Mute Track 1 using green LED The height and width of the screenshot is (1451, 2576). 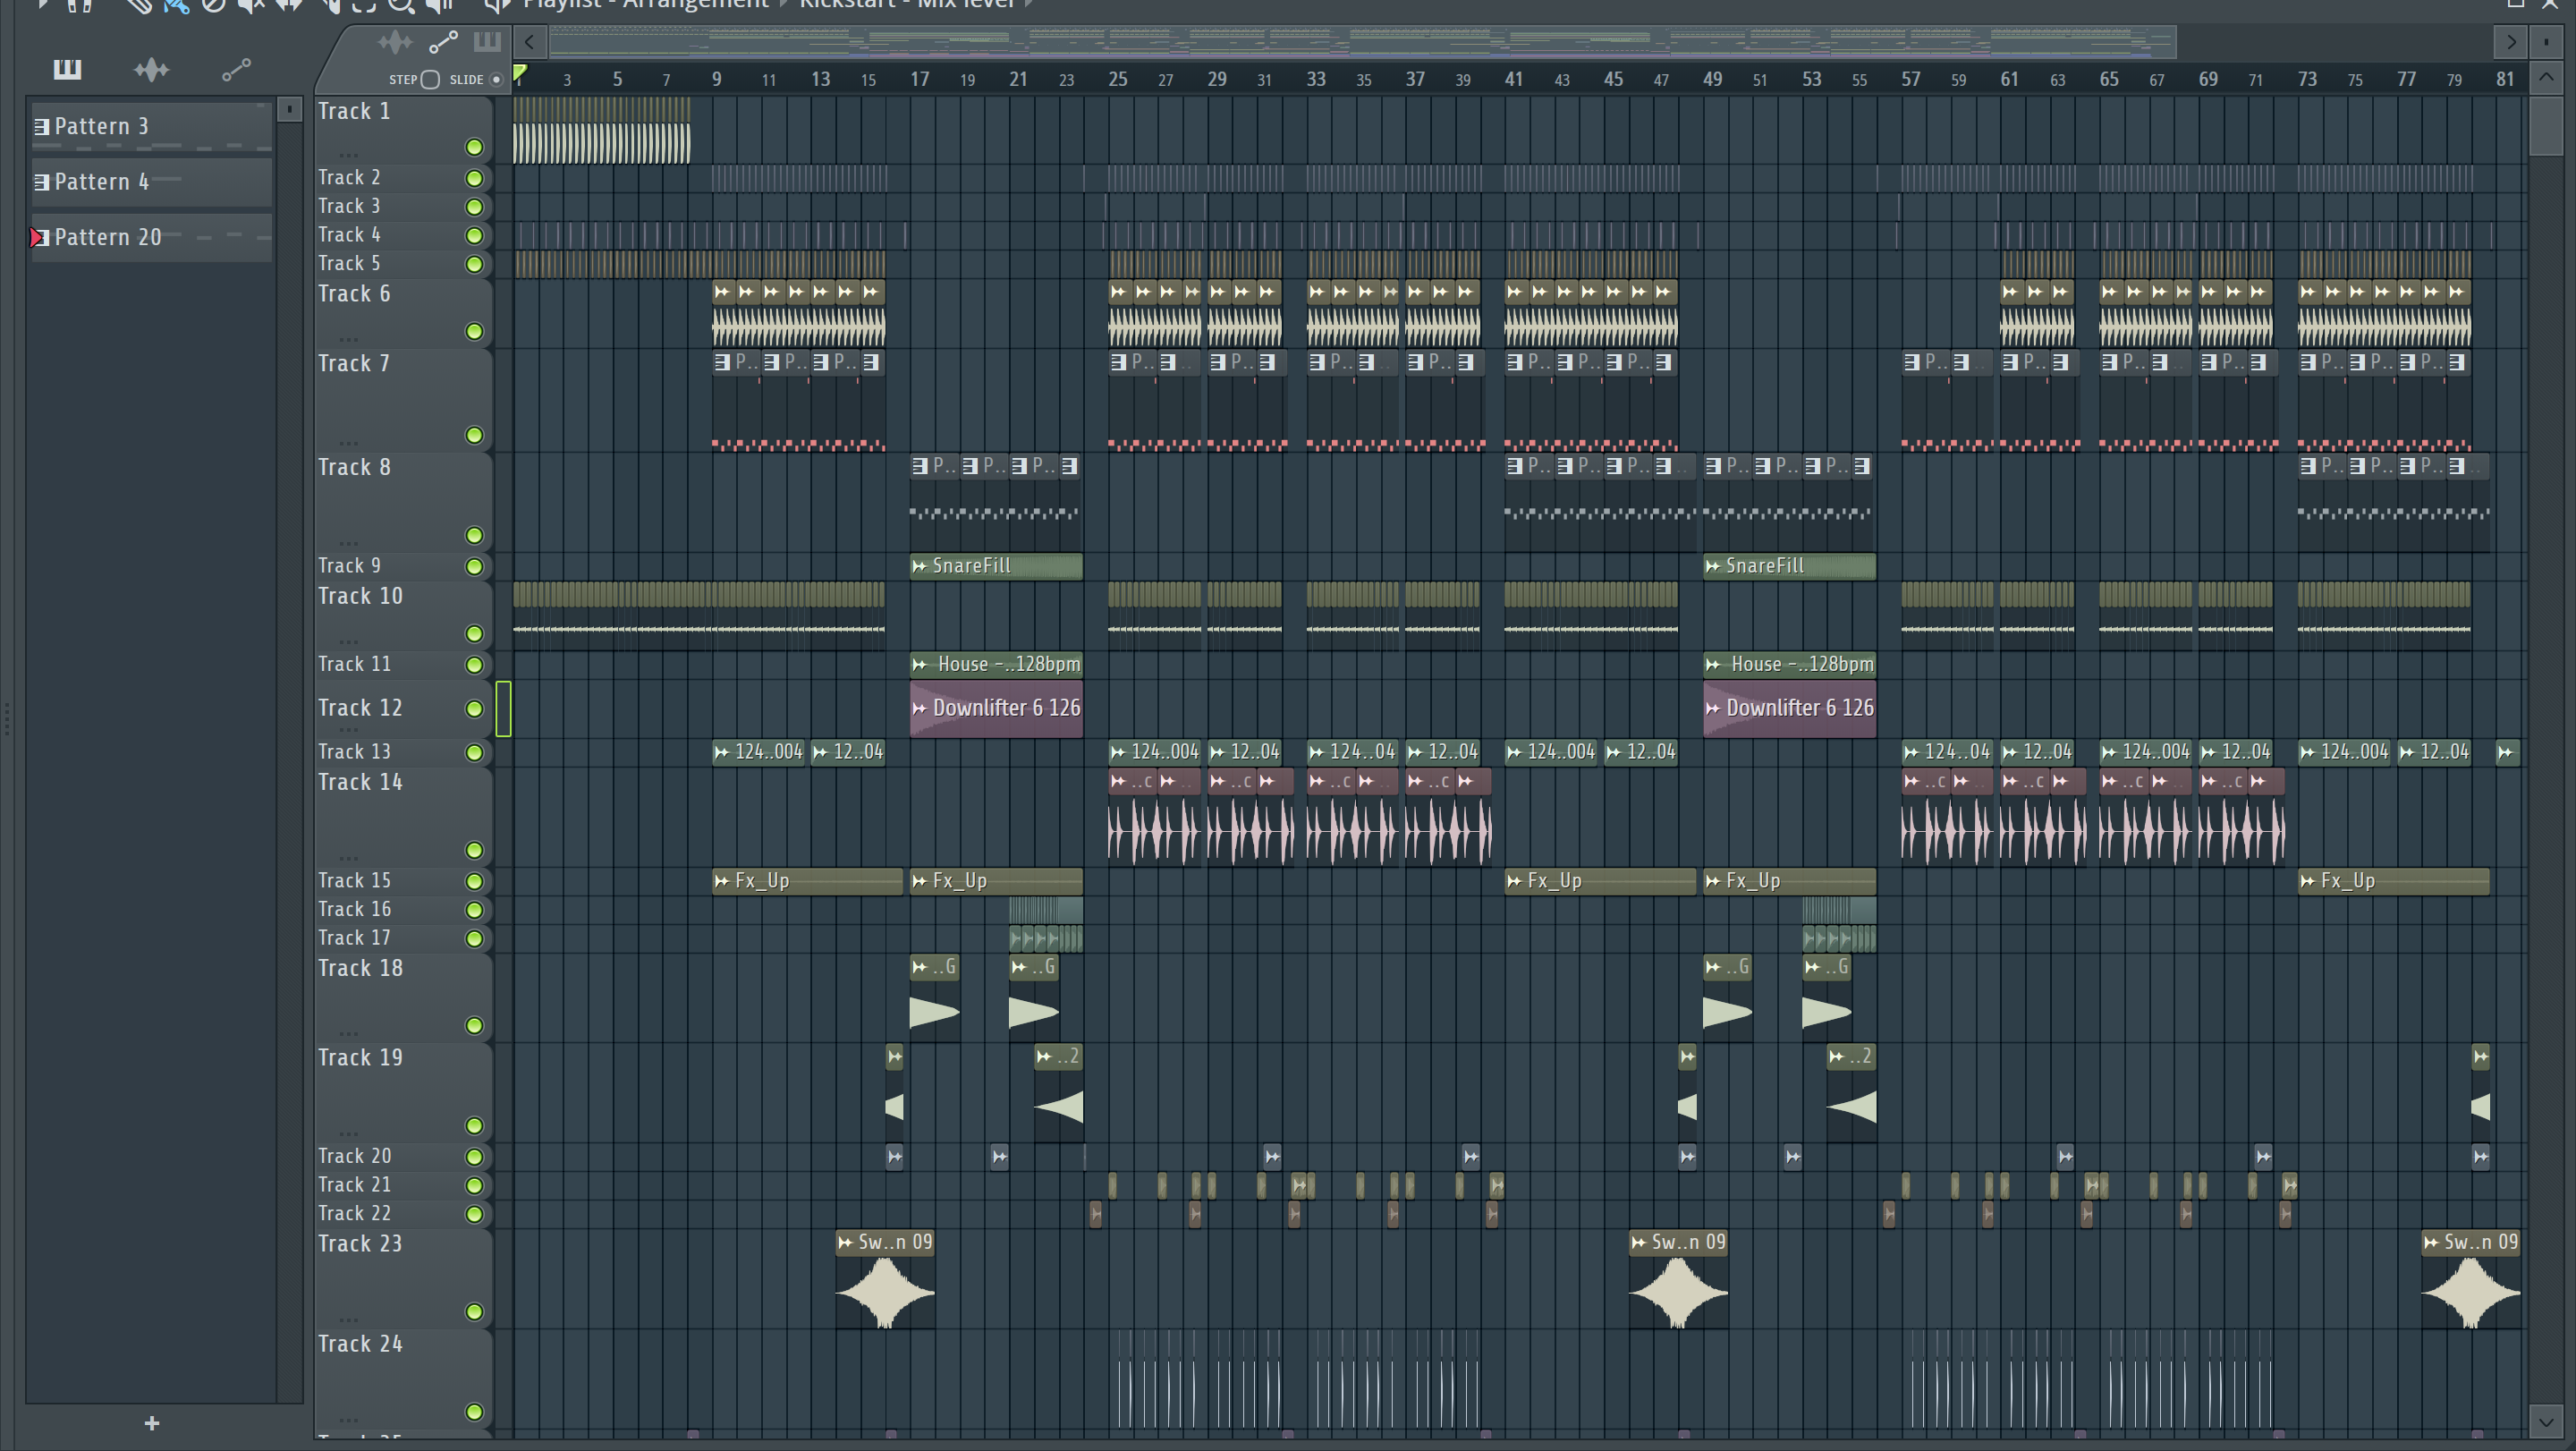point(475,148)
